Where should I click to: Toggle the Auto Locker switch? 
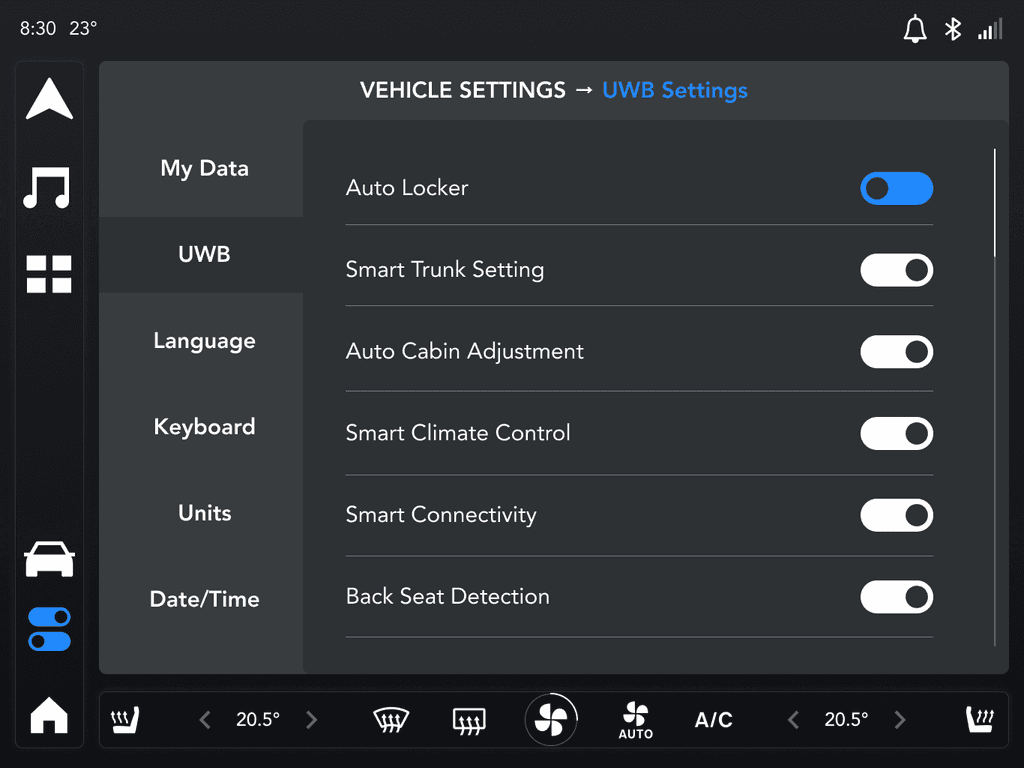(896, 188)
